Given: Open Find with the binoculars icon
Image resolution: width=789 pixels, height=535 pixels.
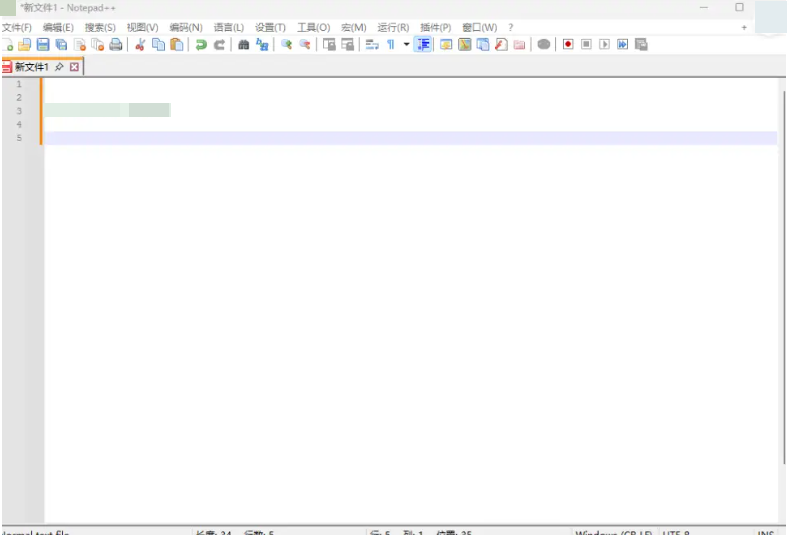Looking at the screenshot, I should click(x=244, y=45).
